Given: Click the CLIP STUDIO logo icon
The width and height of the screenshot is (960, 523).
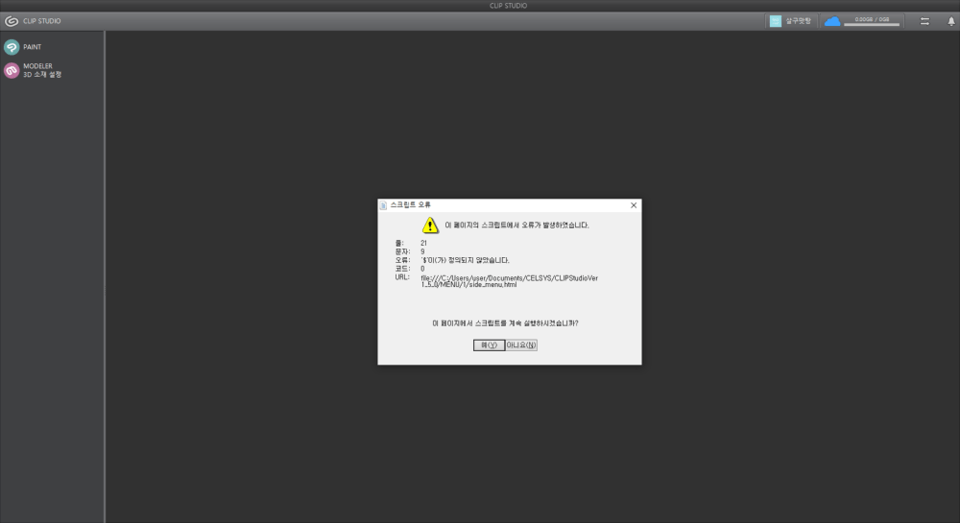Looking at the screenshot, I should tap(11, 21).
